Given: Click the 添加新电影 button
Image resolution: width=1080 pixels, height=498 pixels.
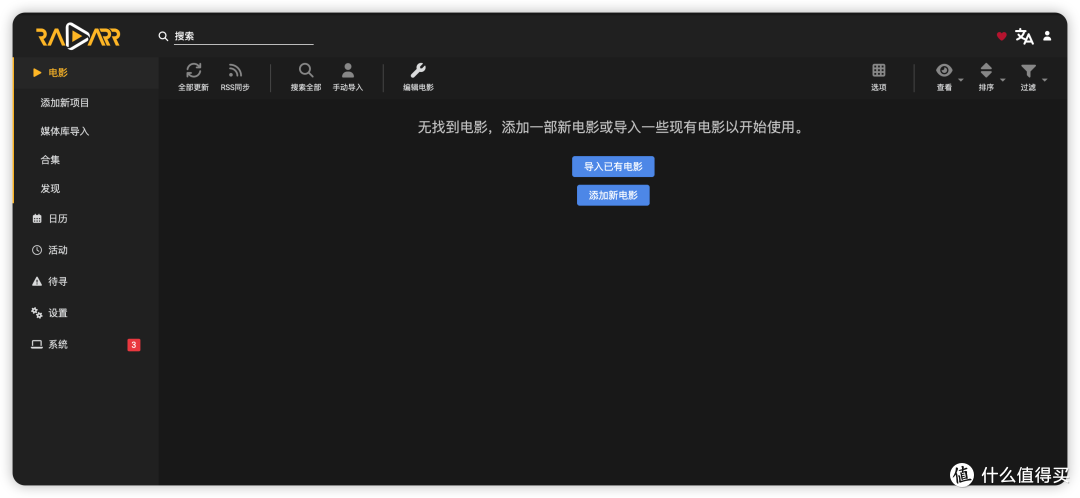Looking at the screenshot, I should click(613, 196).
